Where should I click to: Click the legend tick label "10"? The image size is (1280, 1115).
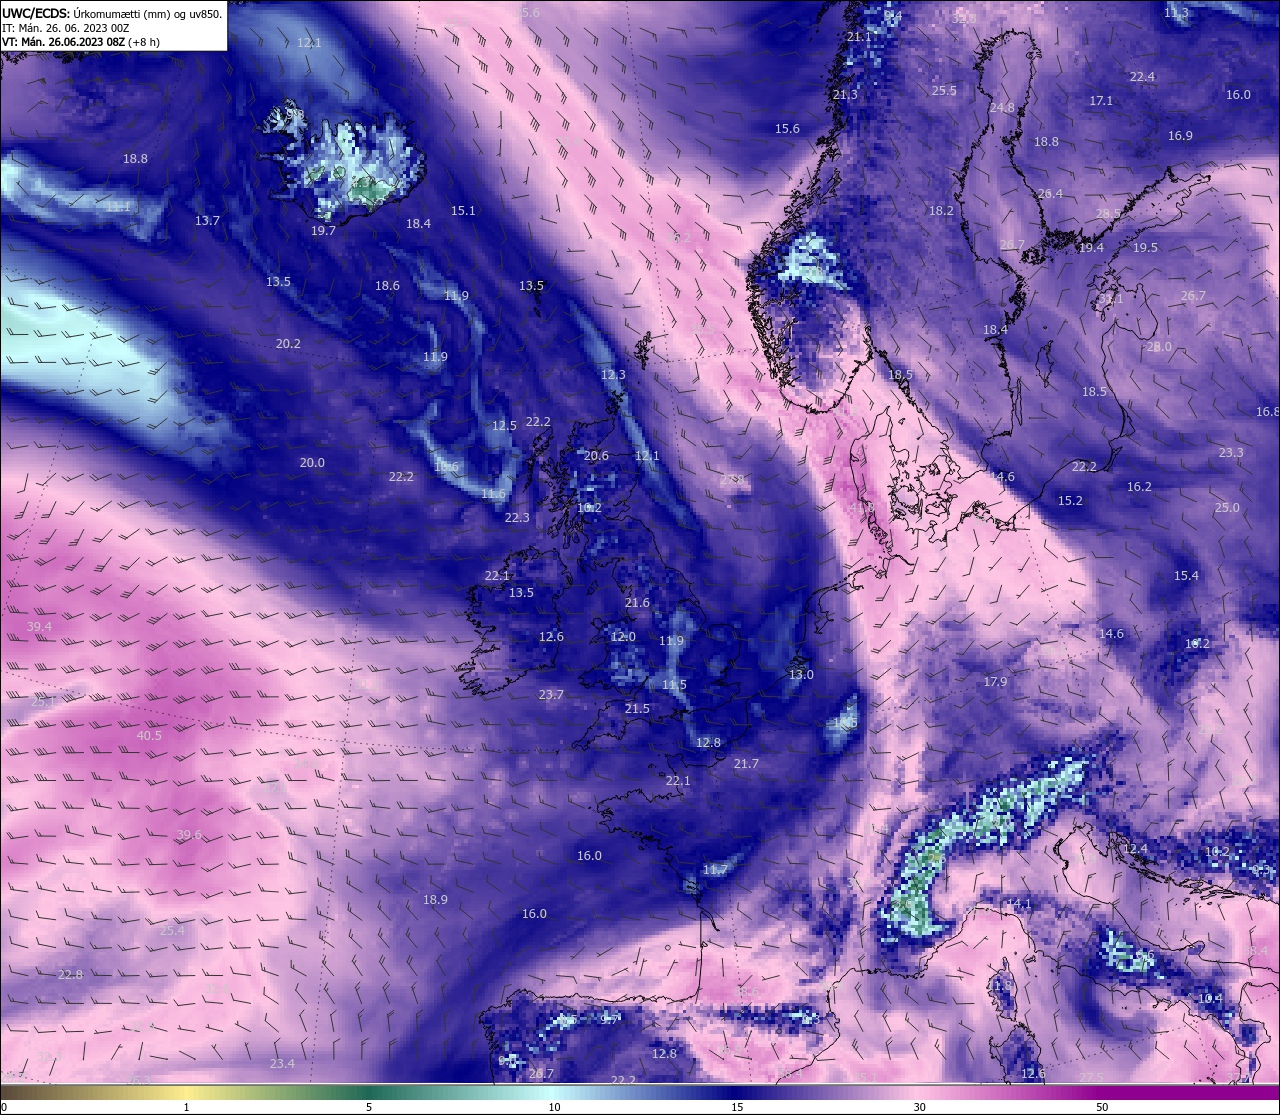(x=554, y=1107)
